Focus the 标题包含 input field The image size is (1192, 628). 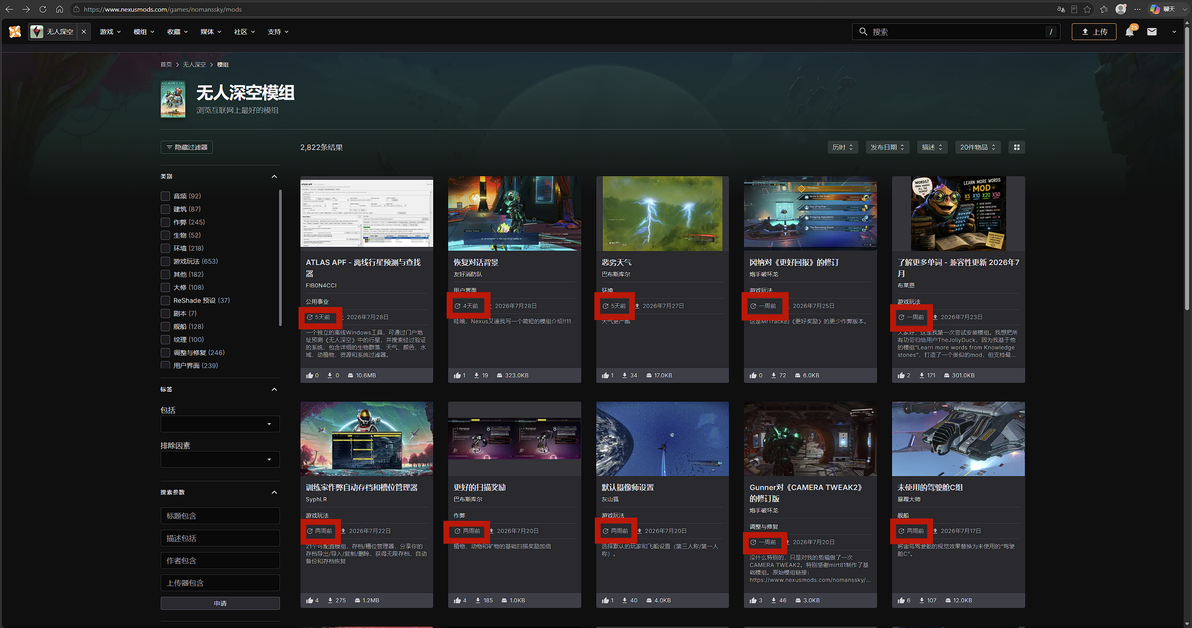coord(220,515)
